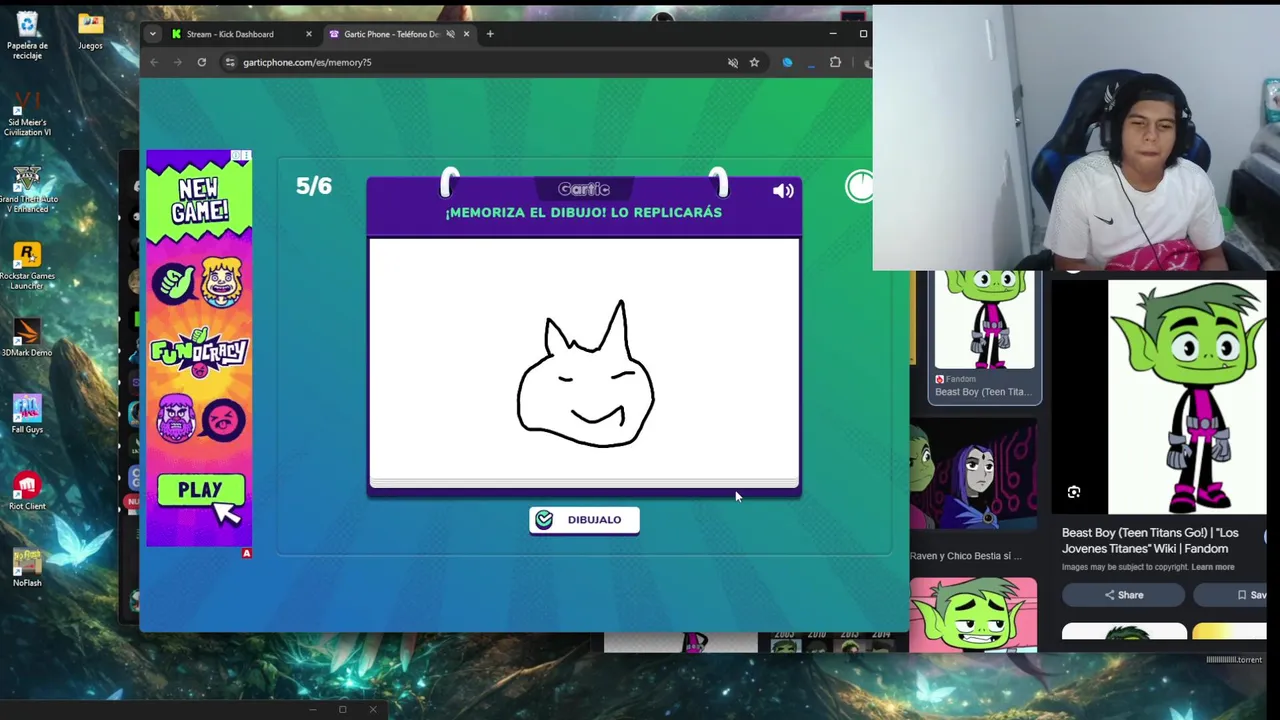Click the Share button in image panel

1123,595
